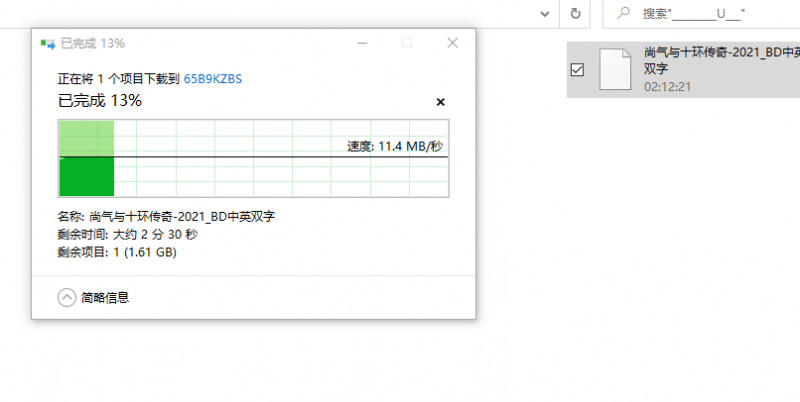
Task: Focus the 搜索 search box
Action: 702,14
